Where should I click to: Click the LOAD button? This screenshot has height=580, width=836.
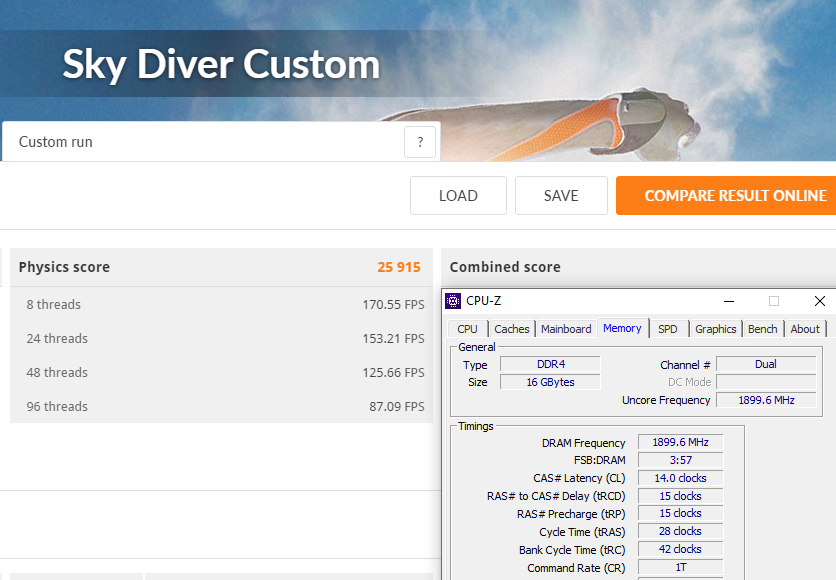click(x=459, y=196)
